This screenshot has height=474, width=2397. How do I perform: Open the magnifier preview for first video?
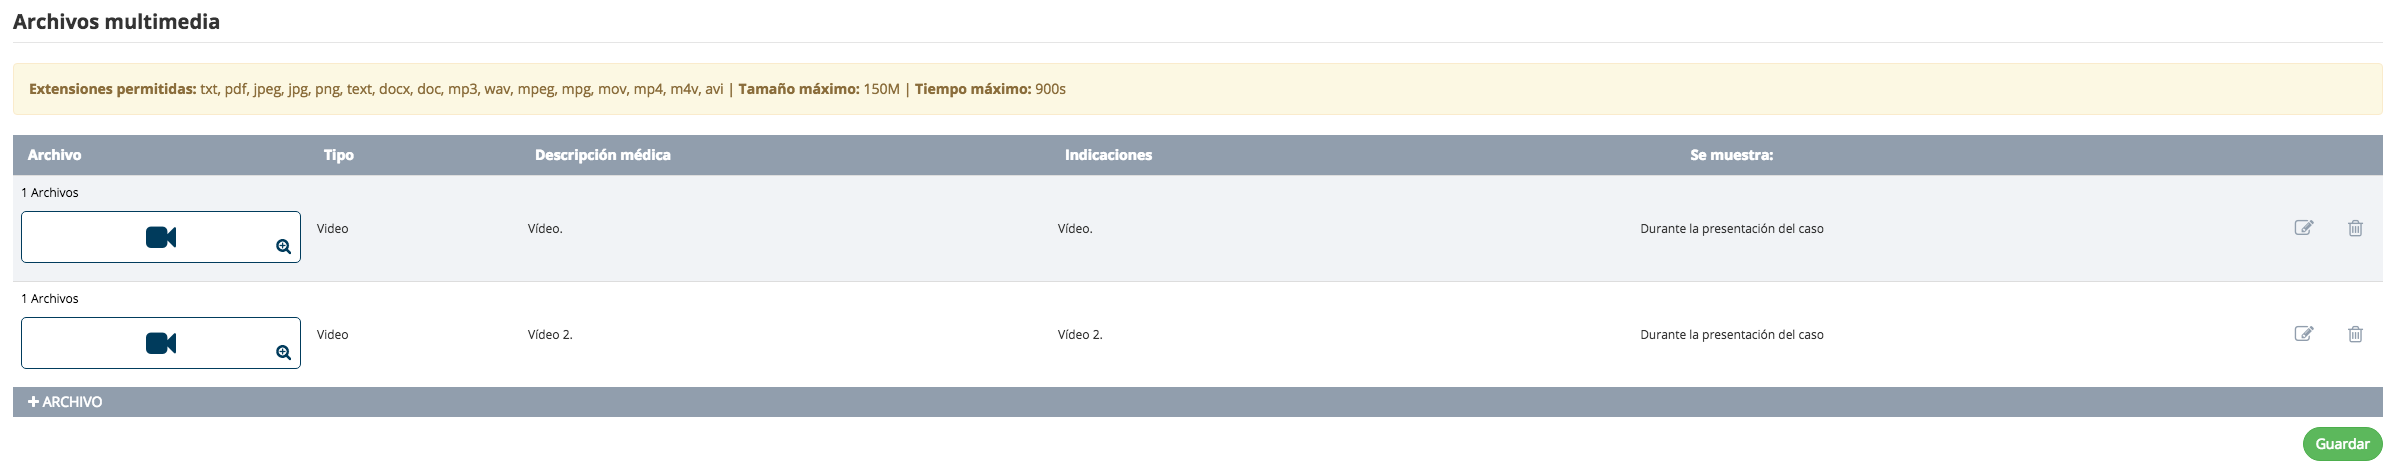(284, 247)
